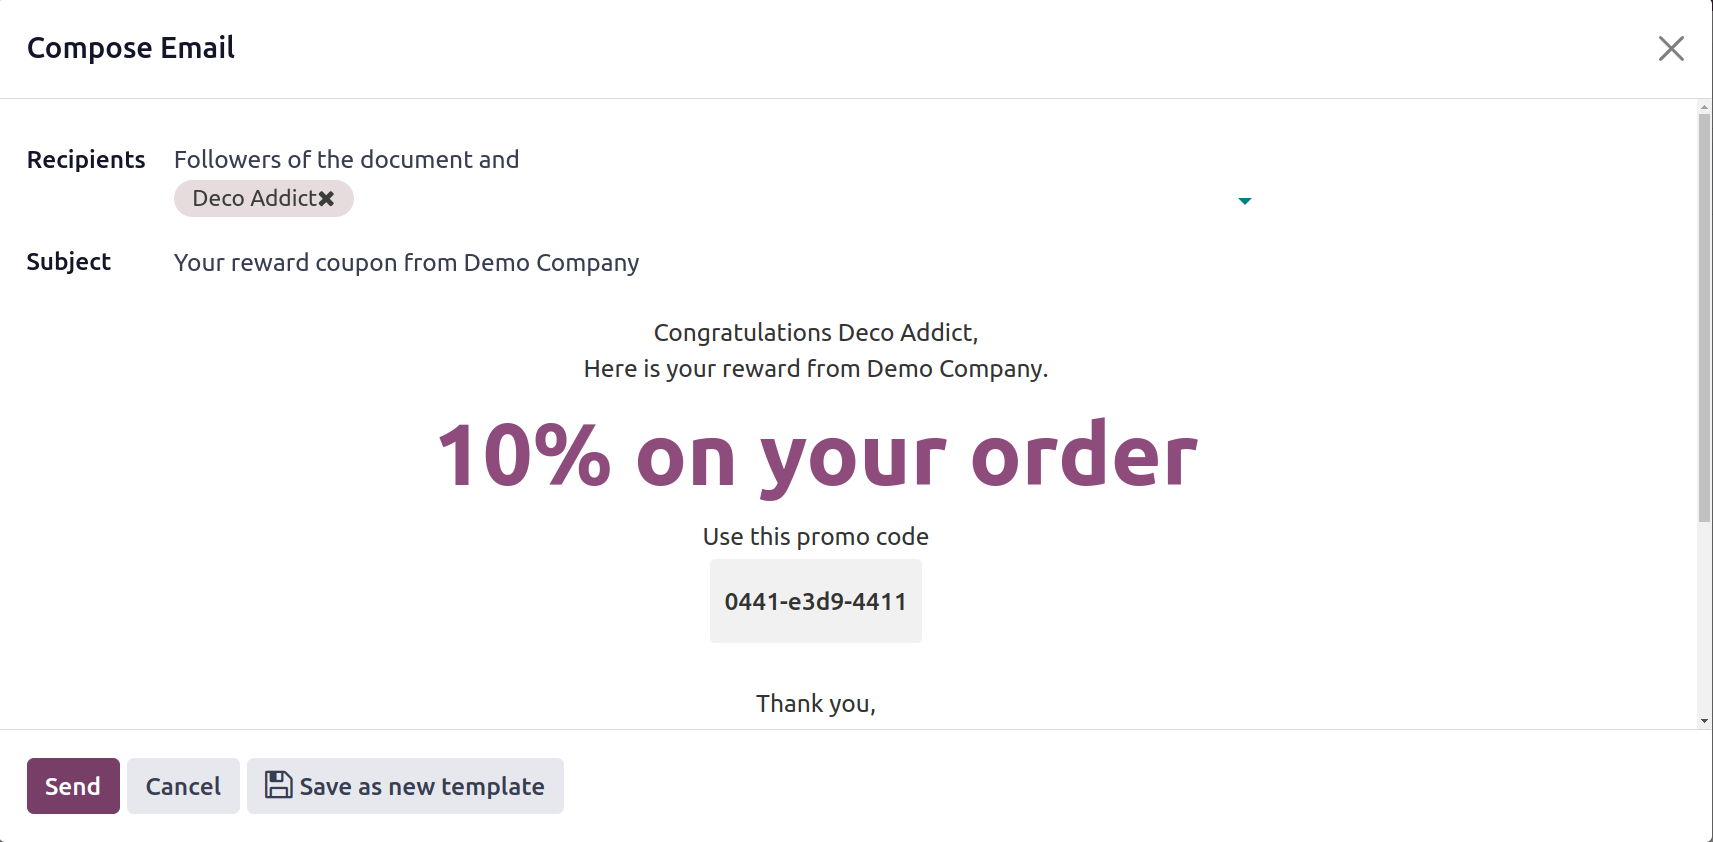The height and width of the screenshot is (842, 1713).
Task: Click the floppy disk save icon
Action: click(278, 785)
